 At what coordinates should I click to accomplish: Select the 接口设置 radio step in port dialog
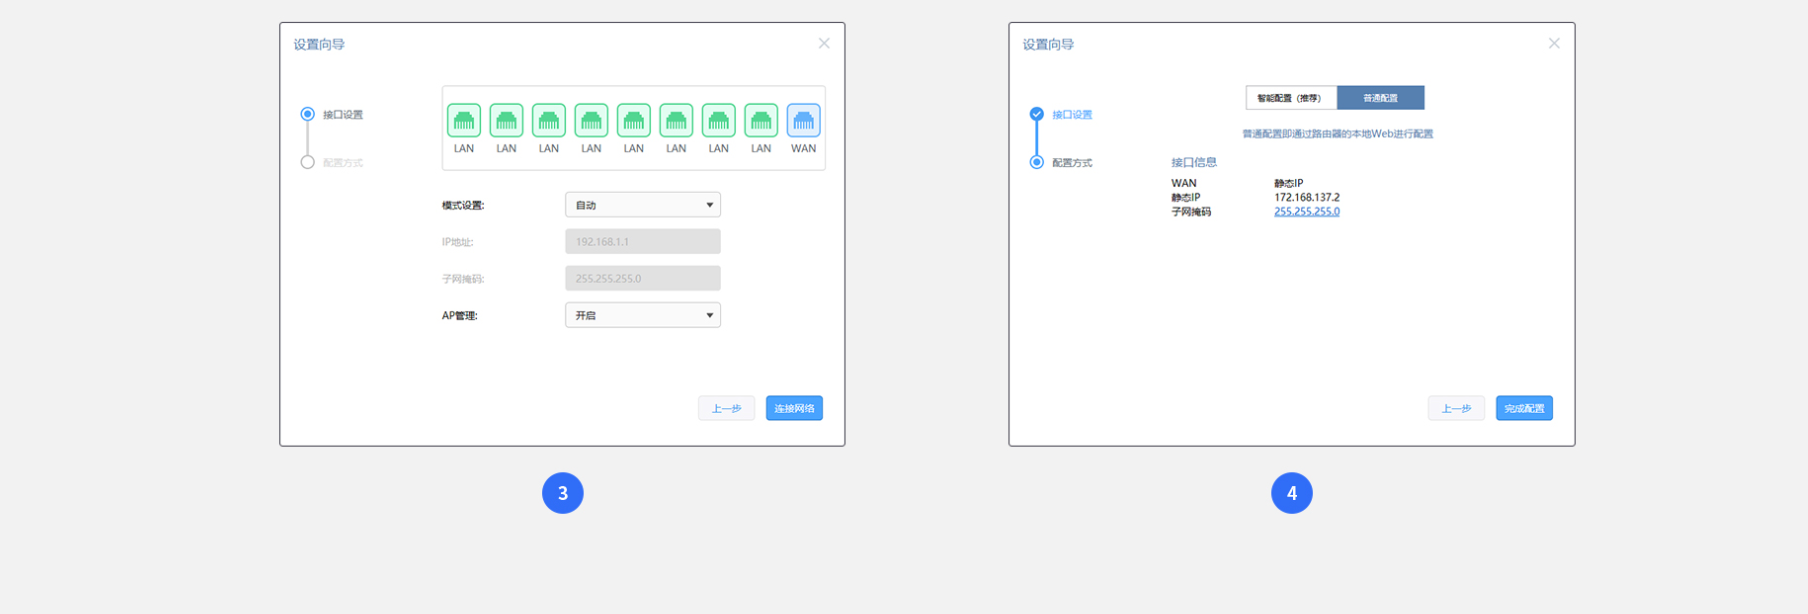point(308,114)
